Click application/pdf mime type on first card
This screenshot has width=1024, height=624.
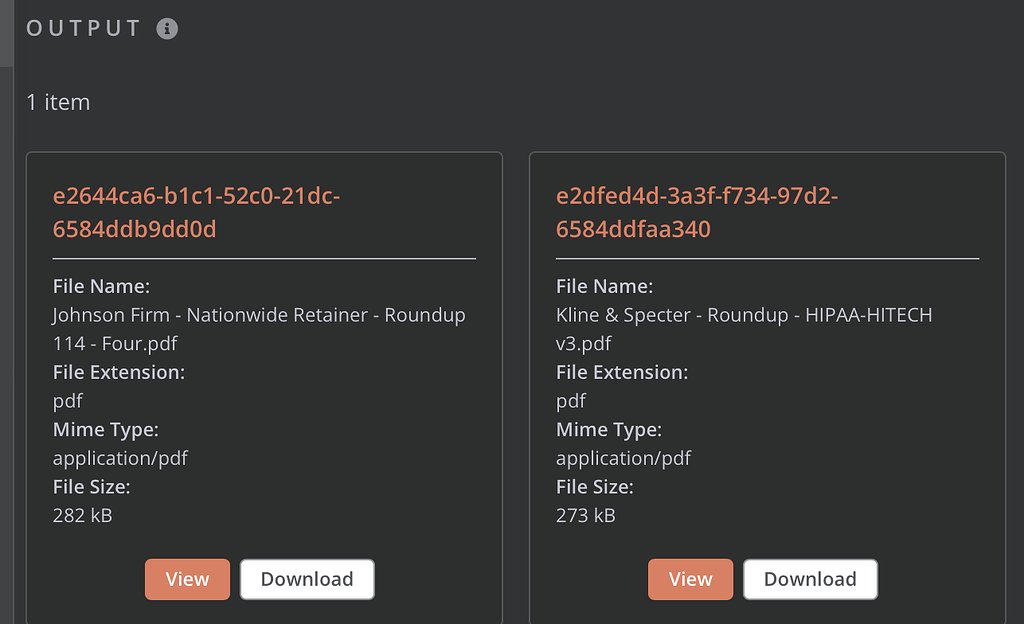click(x=120, y=458)
